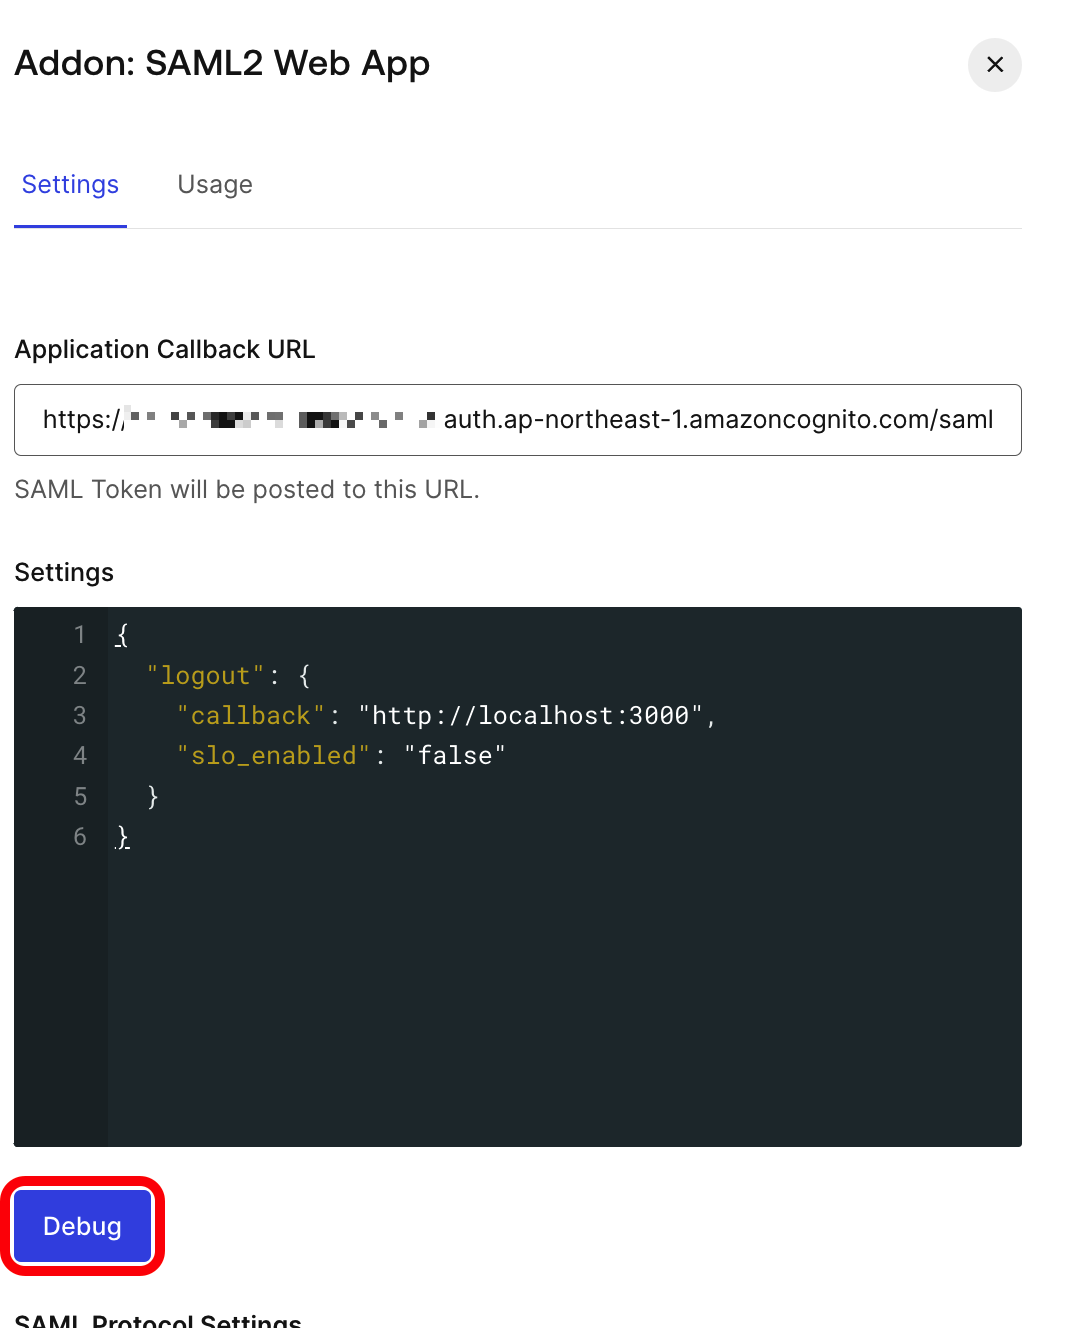Focus the Application Callback URL field
Viewport: 1066px width, 1328px height.
coord(518,420)
